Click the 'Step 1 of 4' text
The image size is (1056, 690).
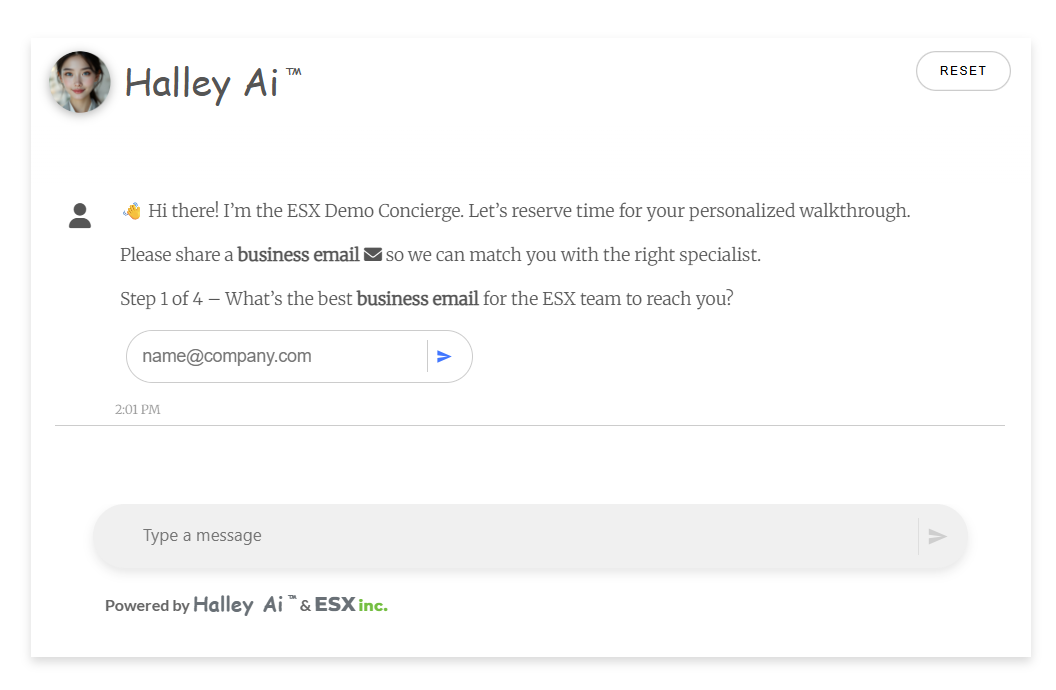point(161,299)
